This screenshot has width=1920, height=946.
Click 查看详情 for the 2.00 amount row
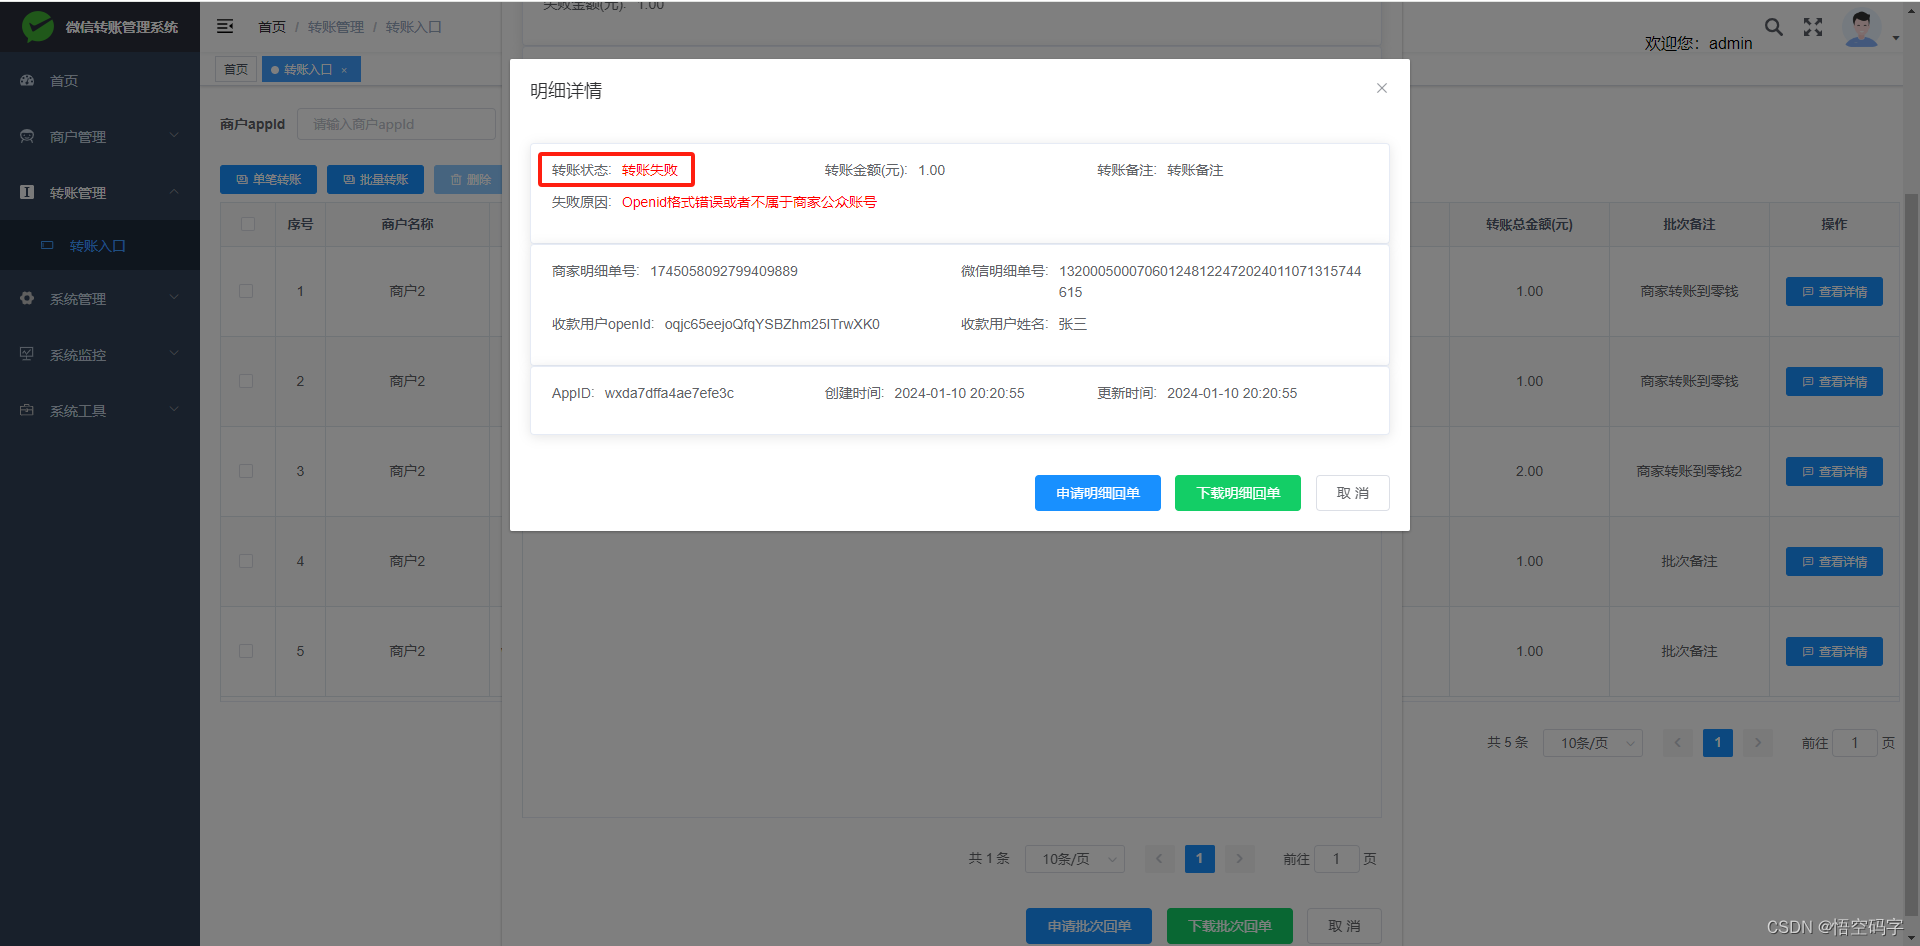click(1834, 471)
